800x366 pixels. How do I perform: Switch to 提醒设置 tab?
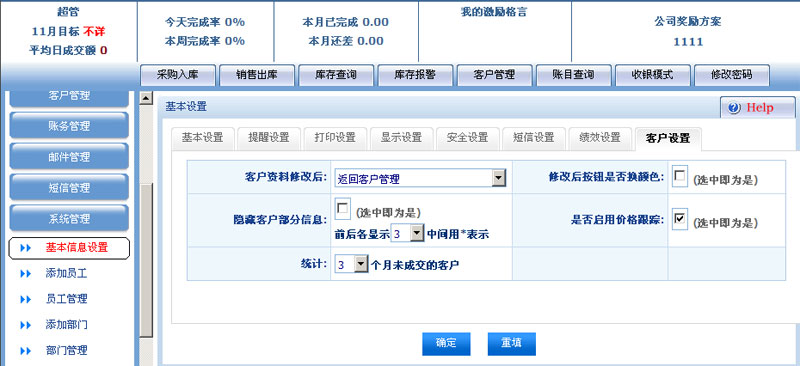[x=269, y=137]
